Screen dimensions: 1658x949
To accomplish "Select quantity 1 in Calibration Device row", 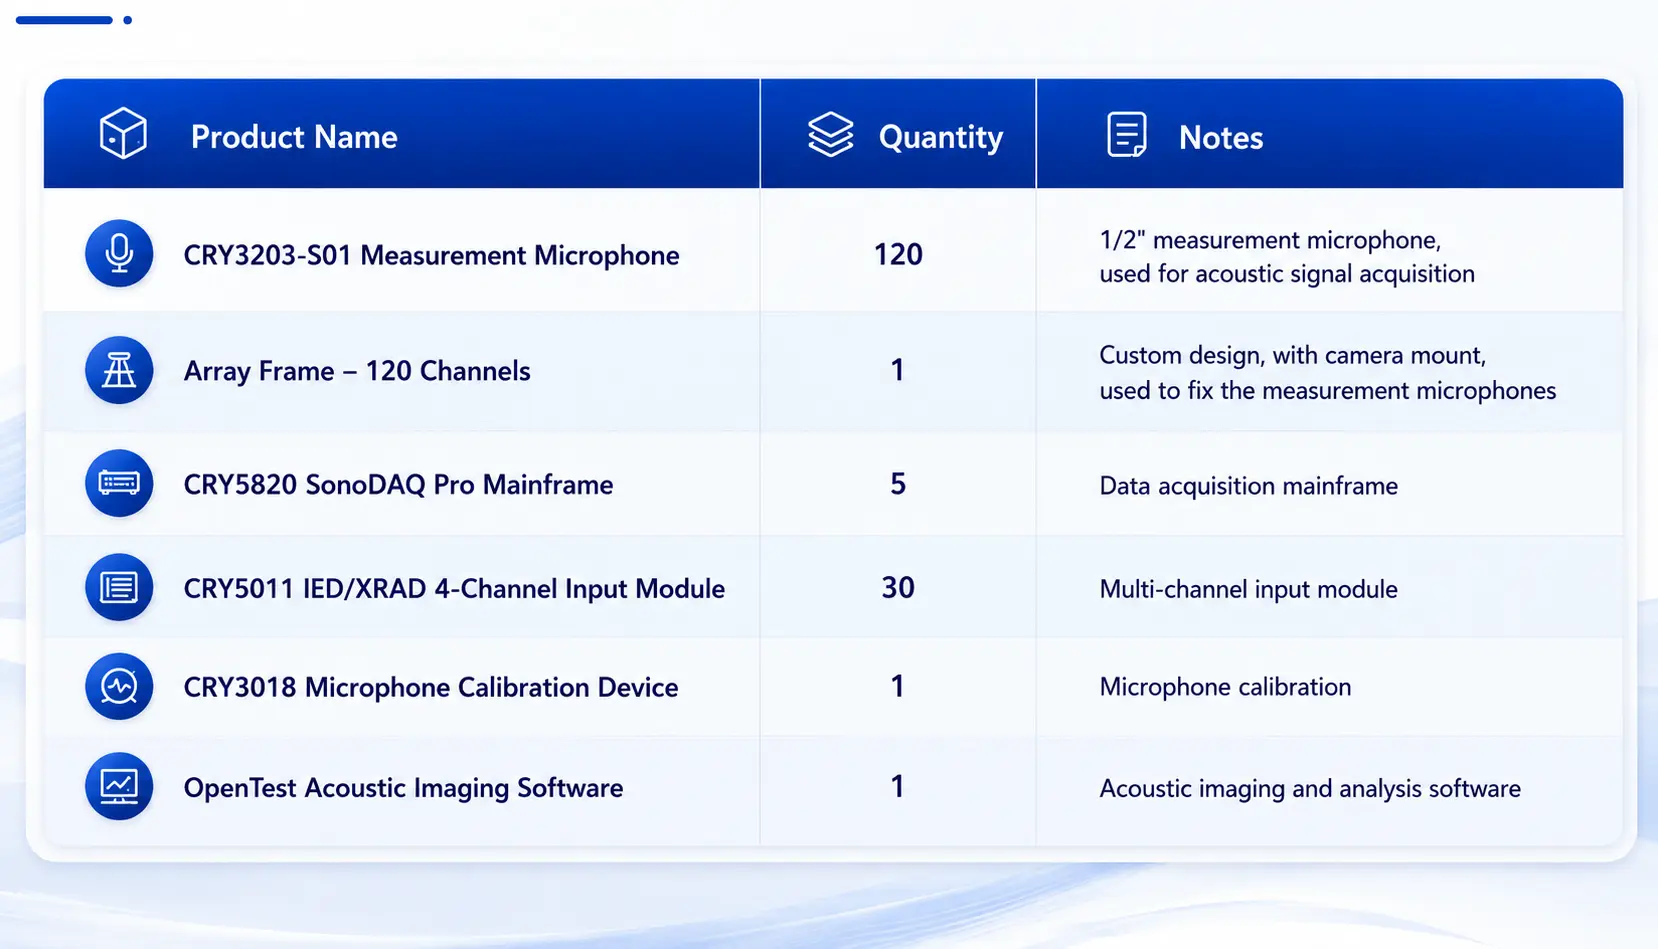I will [898, 686].
